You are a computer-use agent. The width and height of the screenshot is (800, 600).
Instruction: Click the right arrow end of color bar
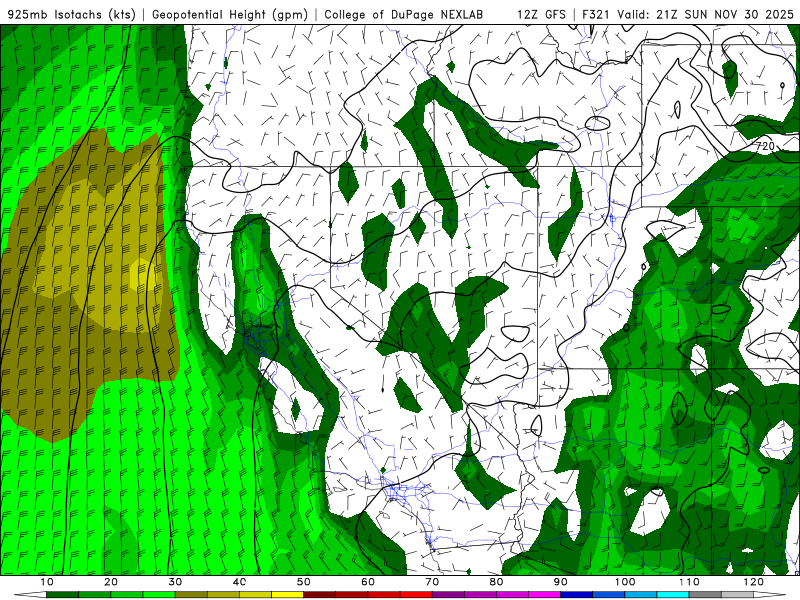pyautogui.click(x=769, y=595)
